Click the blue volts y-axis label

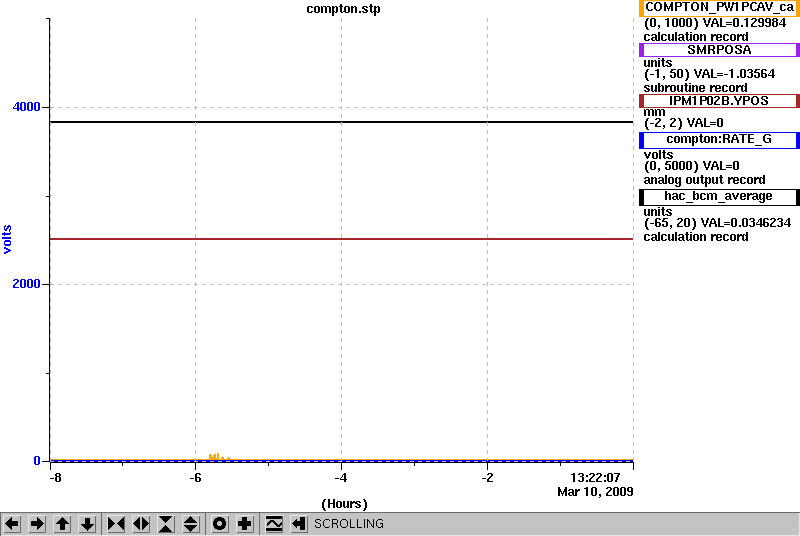[x=7, y=239]
